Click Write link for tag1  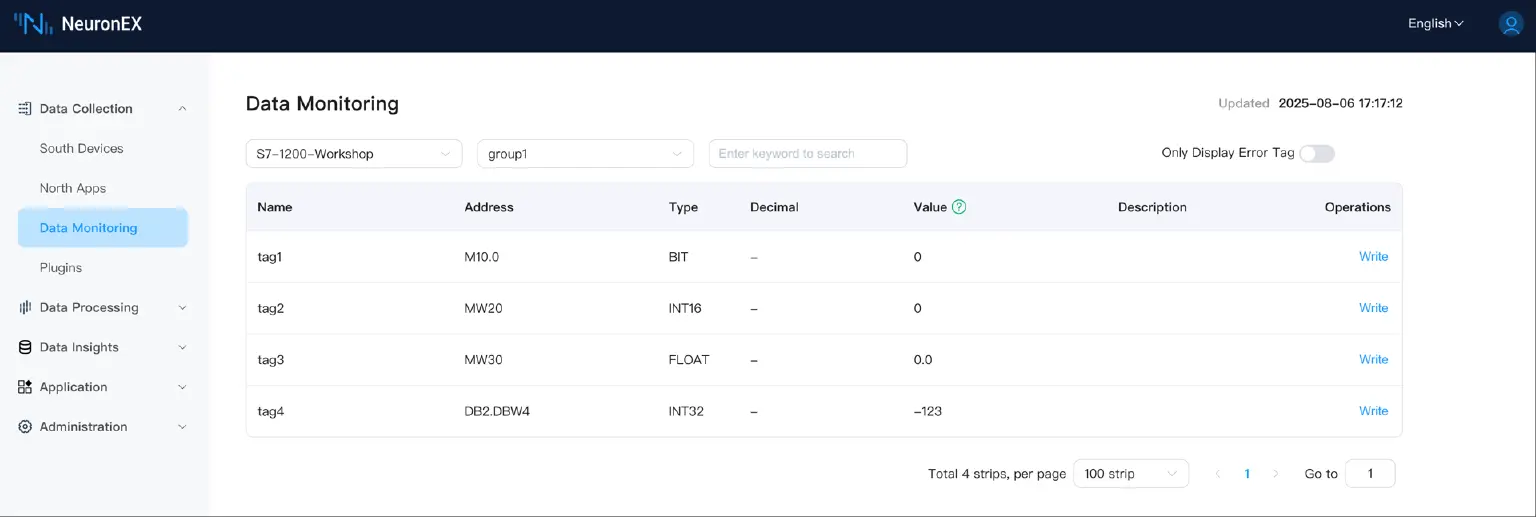[x=1373, y=257]
